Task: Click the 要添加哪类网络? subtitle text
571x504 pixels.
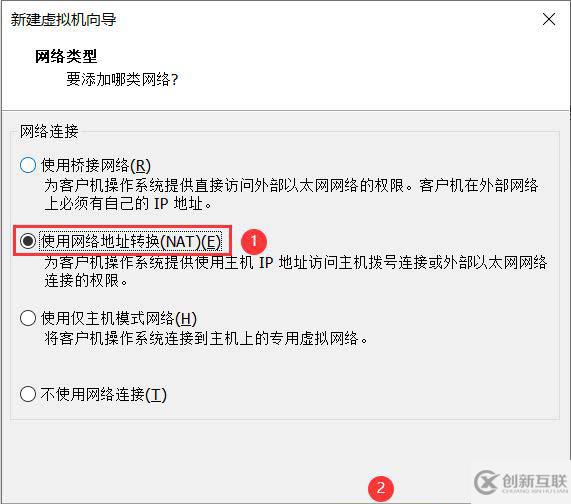Action: pos(122,79)
